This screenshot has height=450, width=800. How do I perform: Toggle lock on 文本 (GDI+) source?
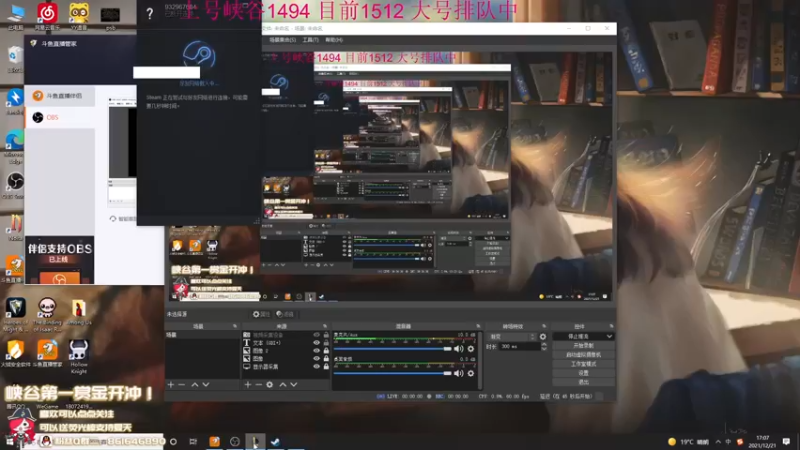tap(326, 343)
